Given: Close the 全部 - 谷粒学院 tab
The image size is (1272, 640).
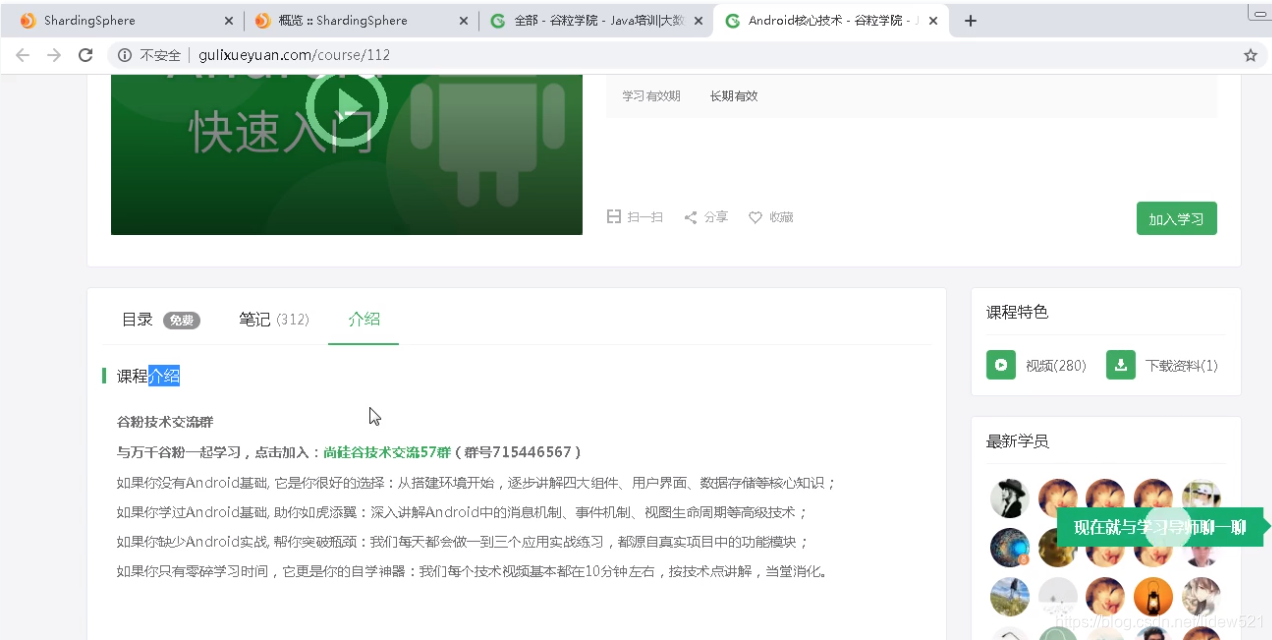Looking at the screenshot, I should click(x=698, y=20).
